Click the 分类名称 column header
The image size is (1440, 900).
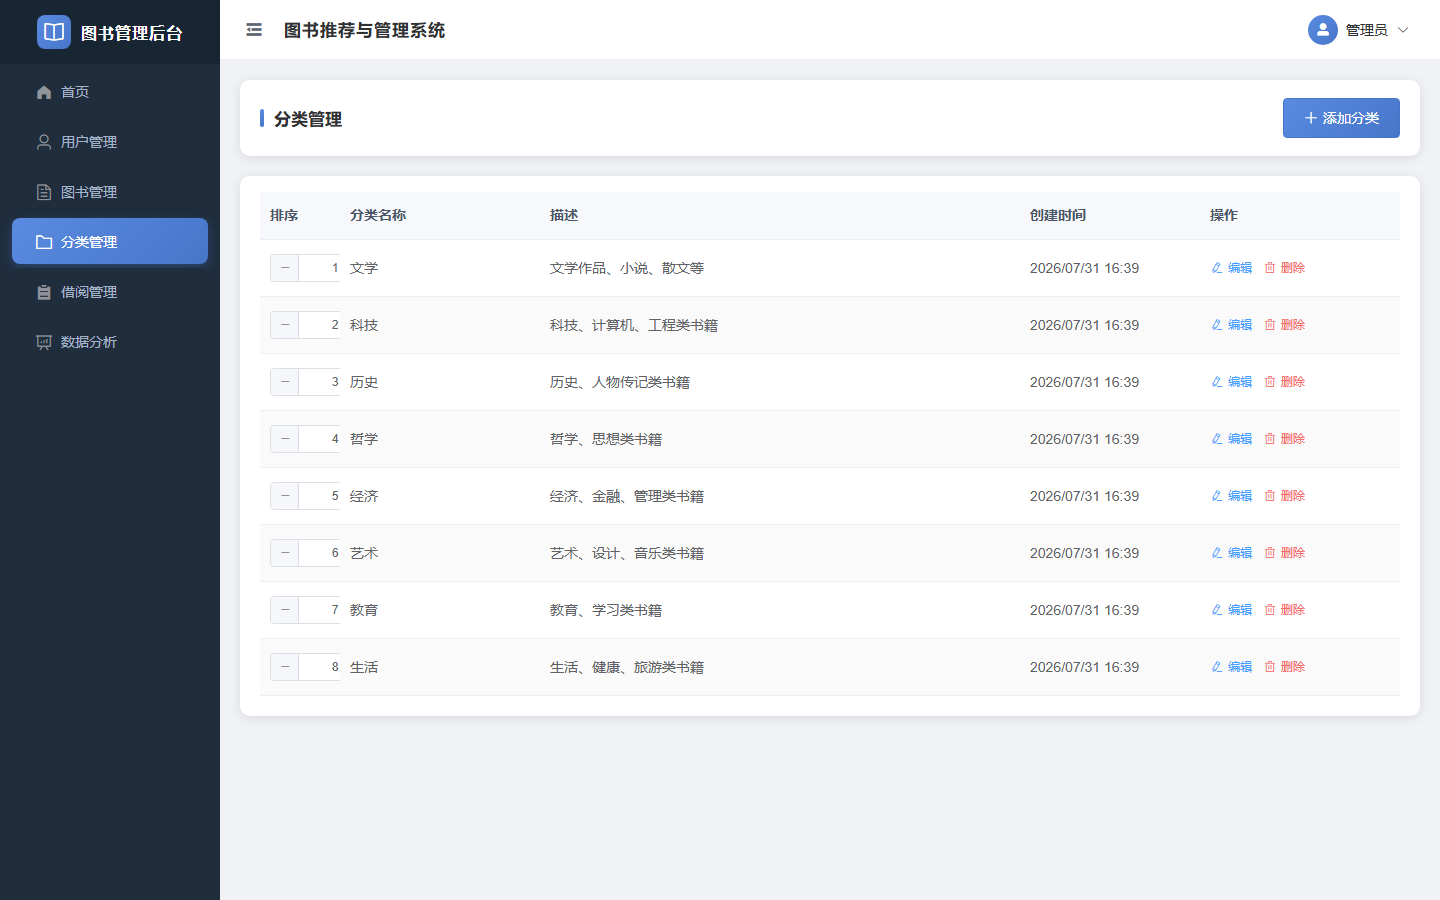[378, 215]
